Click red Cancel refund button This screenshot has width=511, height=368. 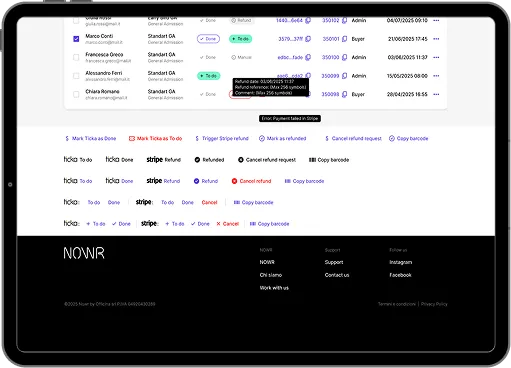[x=251, y=181]
